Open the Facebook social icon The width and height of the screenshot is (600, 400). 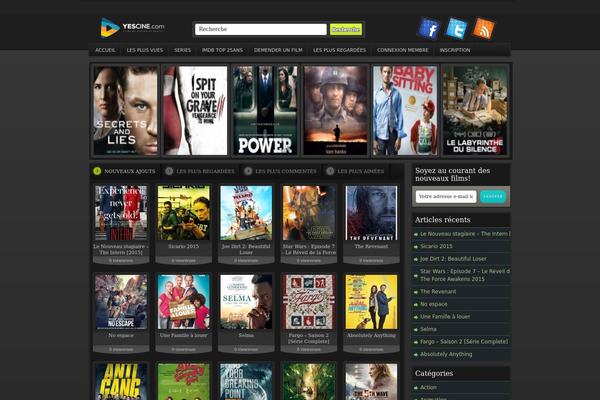click(x=429, y=28)
